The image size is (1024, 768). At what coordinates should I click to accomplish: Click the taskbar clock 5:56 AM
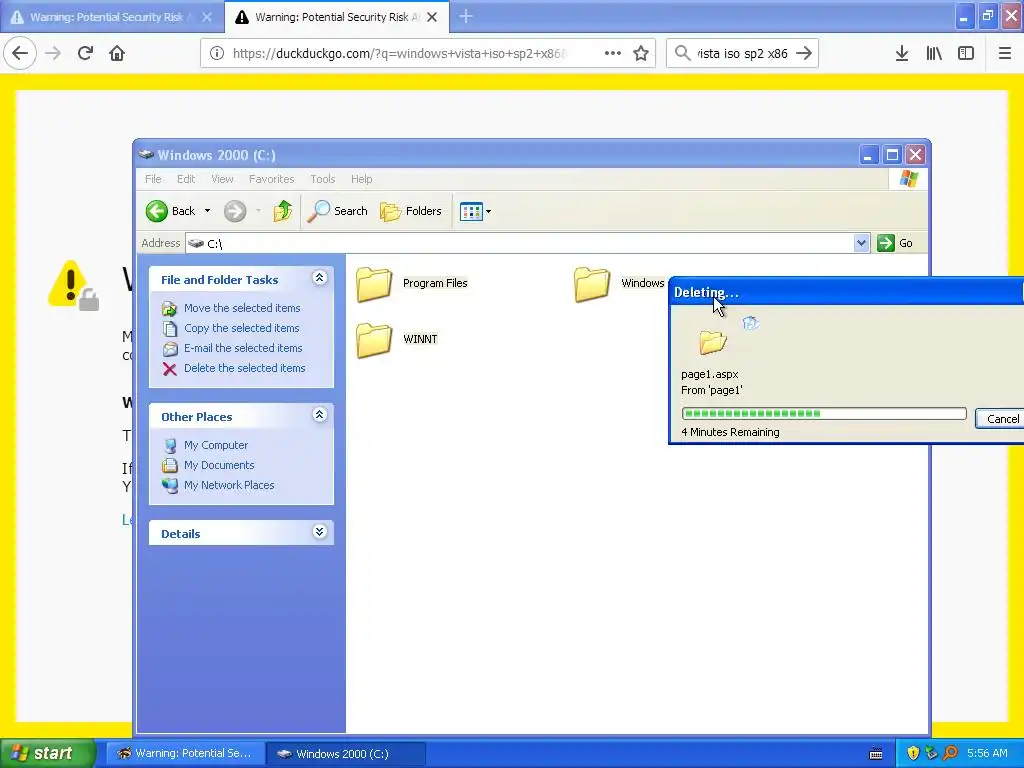click(x=987, y=753)
